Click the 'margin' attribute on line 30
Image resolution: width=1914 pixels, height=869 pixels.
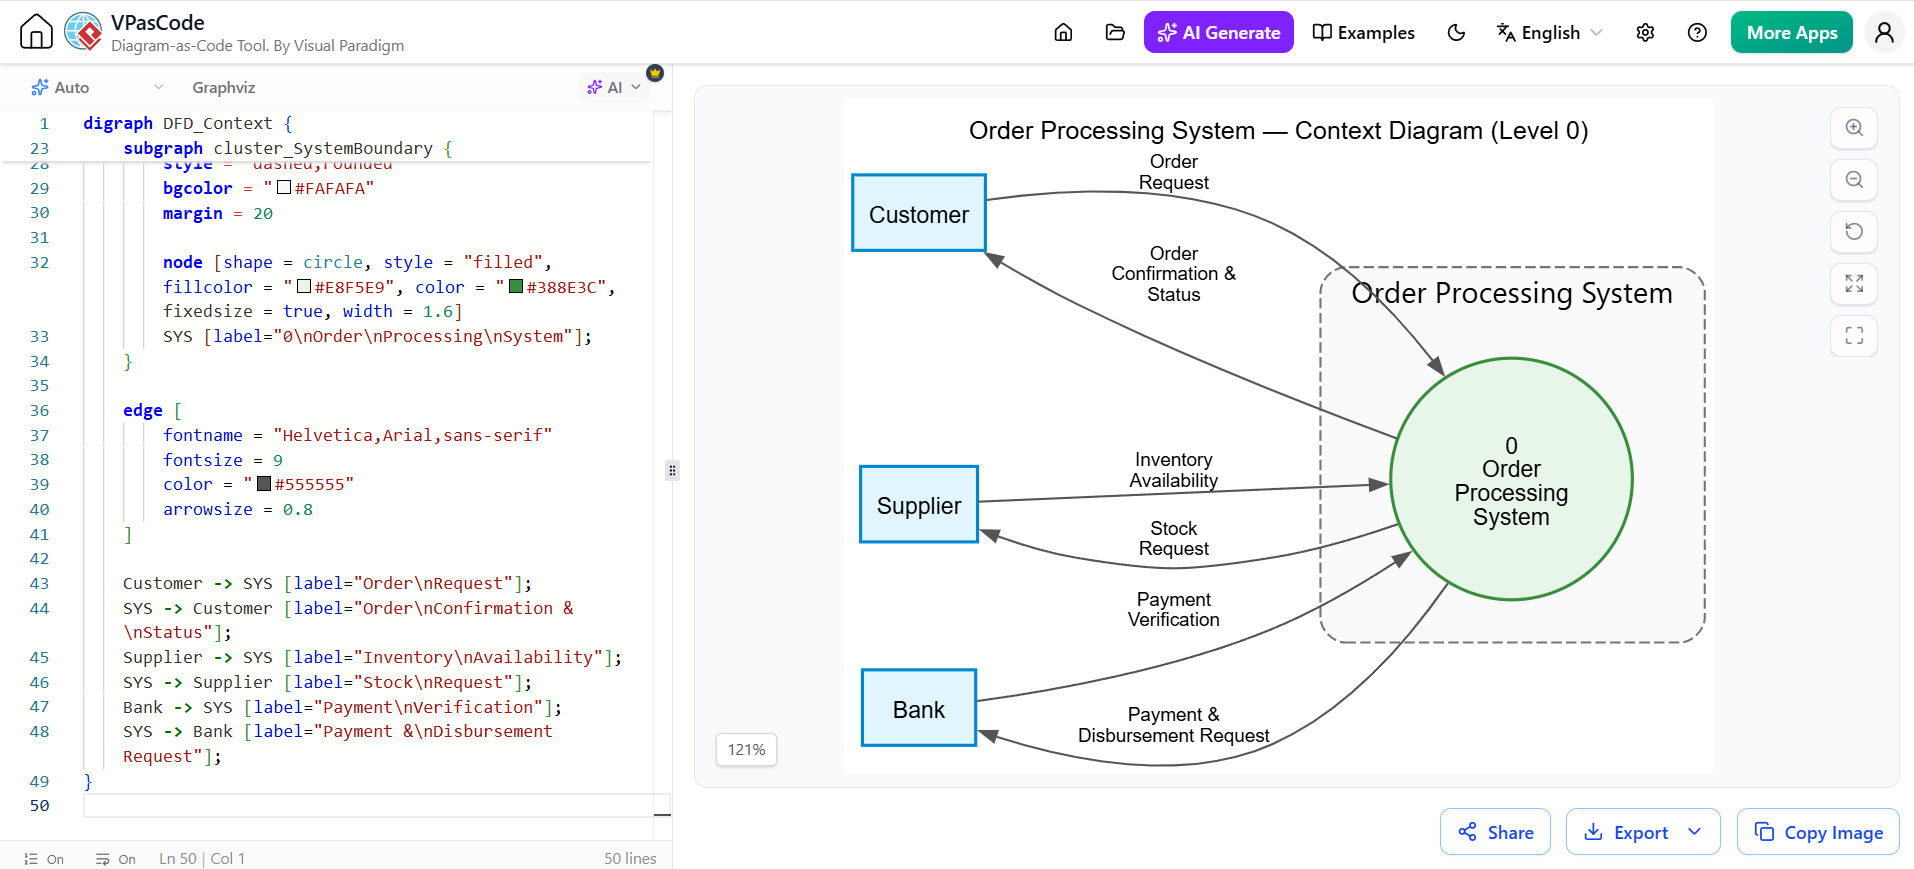(193, 213)
